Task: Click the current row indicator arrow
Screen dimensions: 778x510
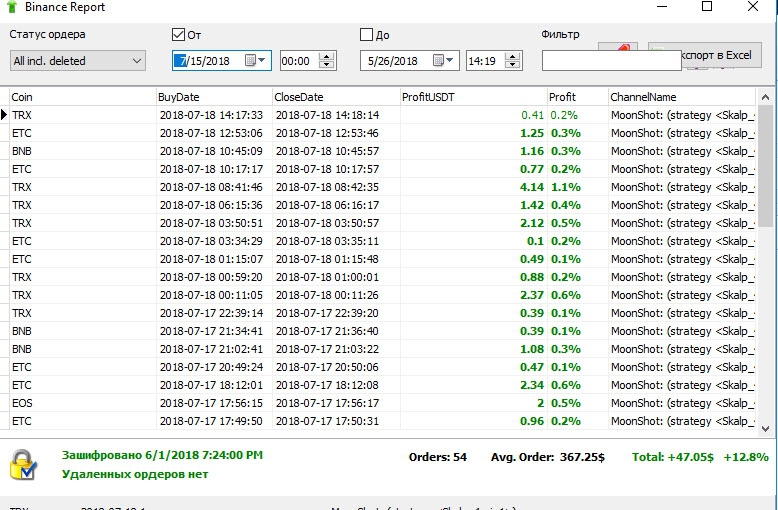Action: coord(4,115)
